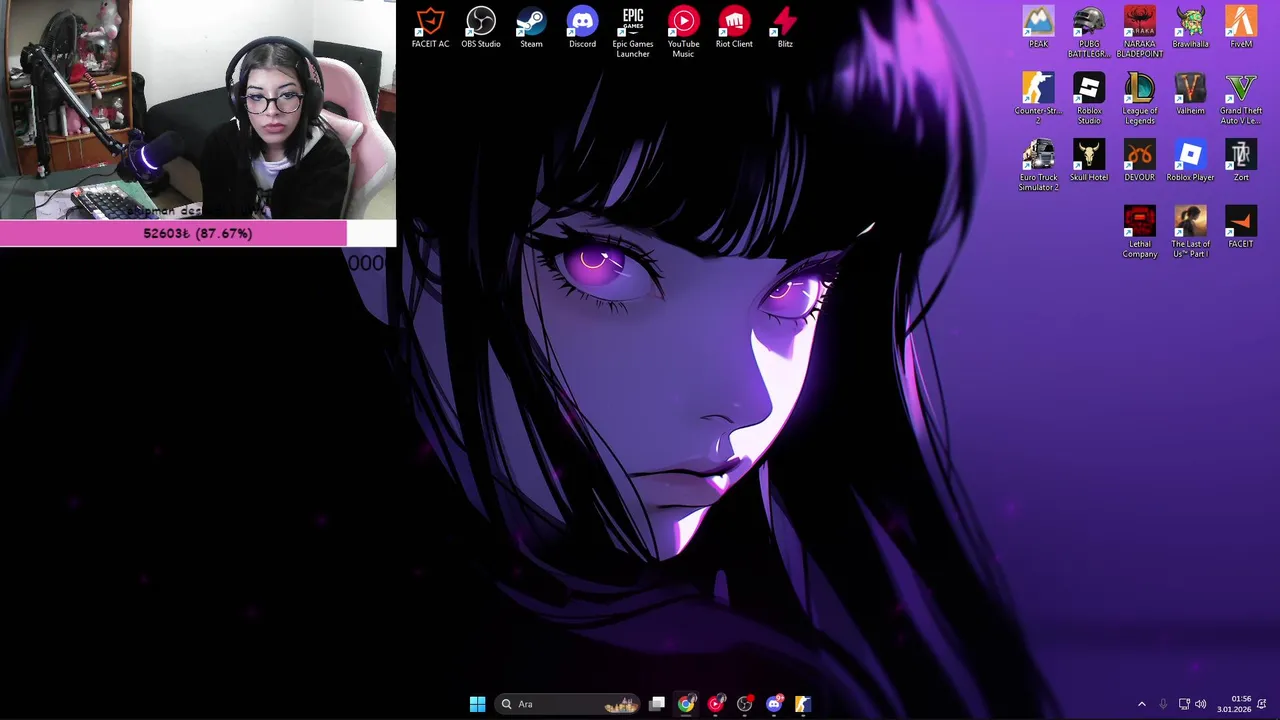Open the FACEIT AC desktop shortcut
Screen dimensions: 1280x720
[430, 27]
